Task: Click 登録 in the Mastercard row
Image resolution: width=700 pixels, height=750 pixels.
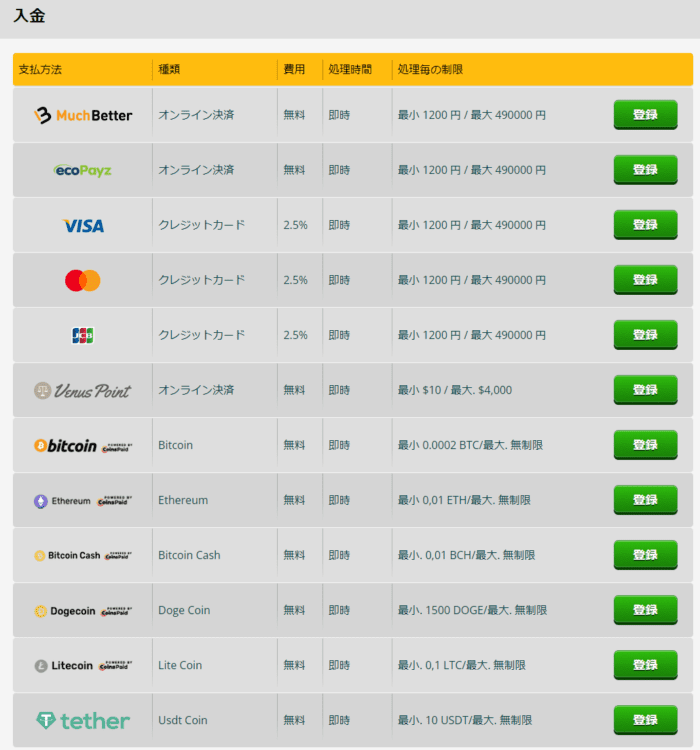Action: coord(645,280)
